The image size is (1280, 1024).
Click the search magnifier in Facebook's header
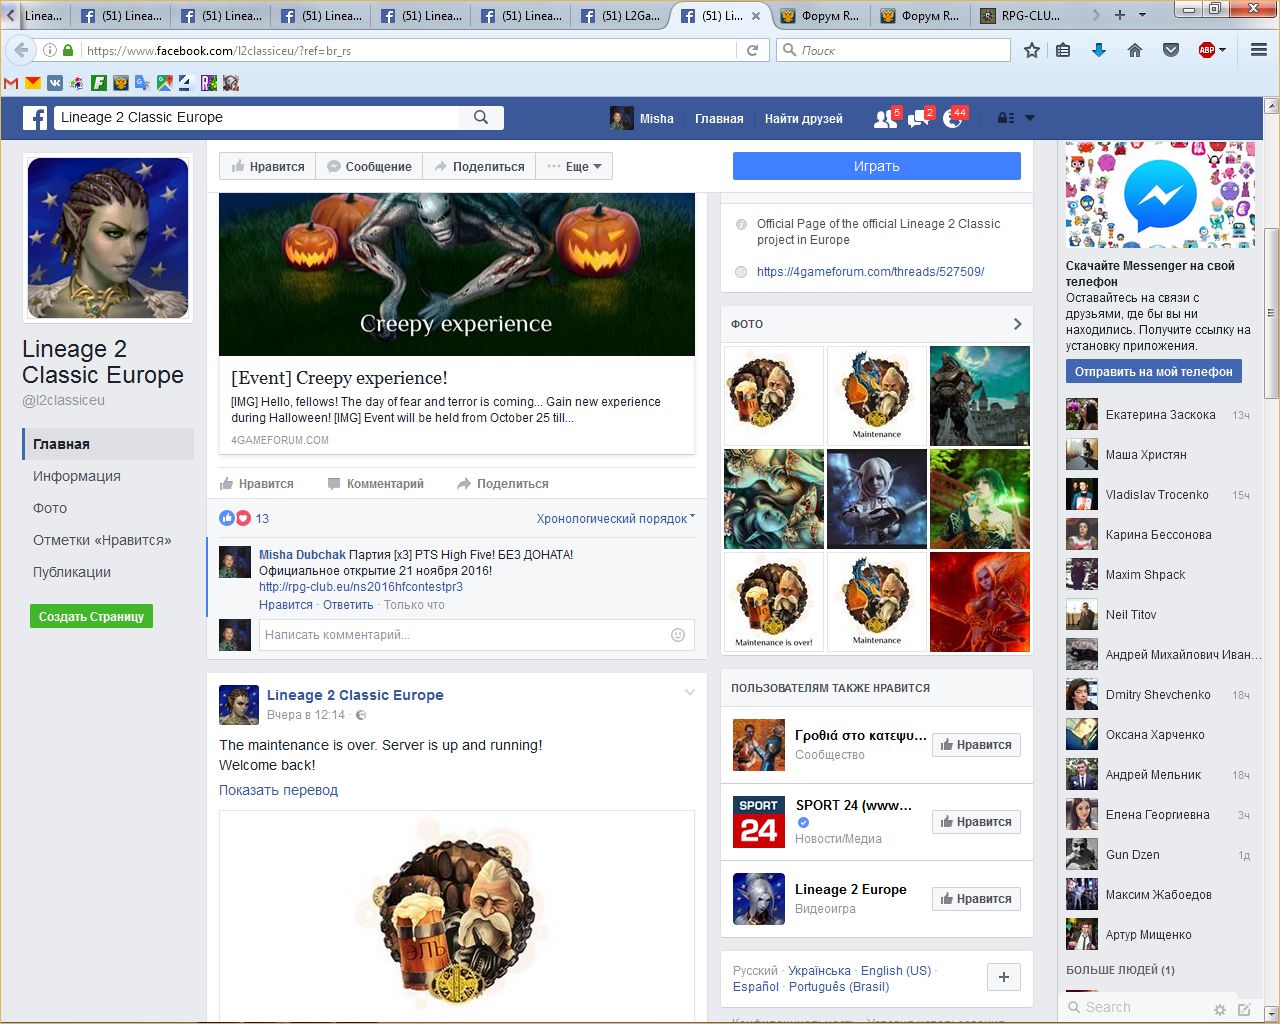(481, 117)
